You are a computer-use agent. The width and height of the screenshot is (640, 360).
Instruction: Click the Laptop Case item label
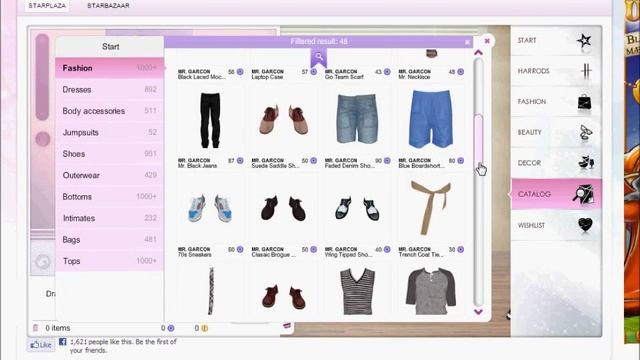267,77
